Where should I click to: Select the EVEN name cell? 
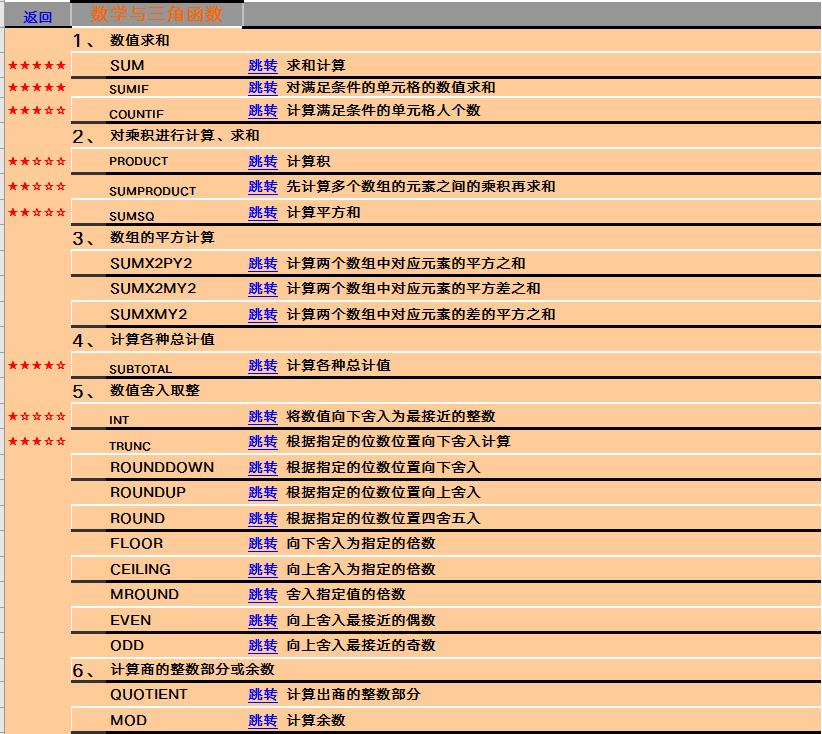point(131,620)
